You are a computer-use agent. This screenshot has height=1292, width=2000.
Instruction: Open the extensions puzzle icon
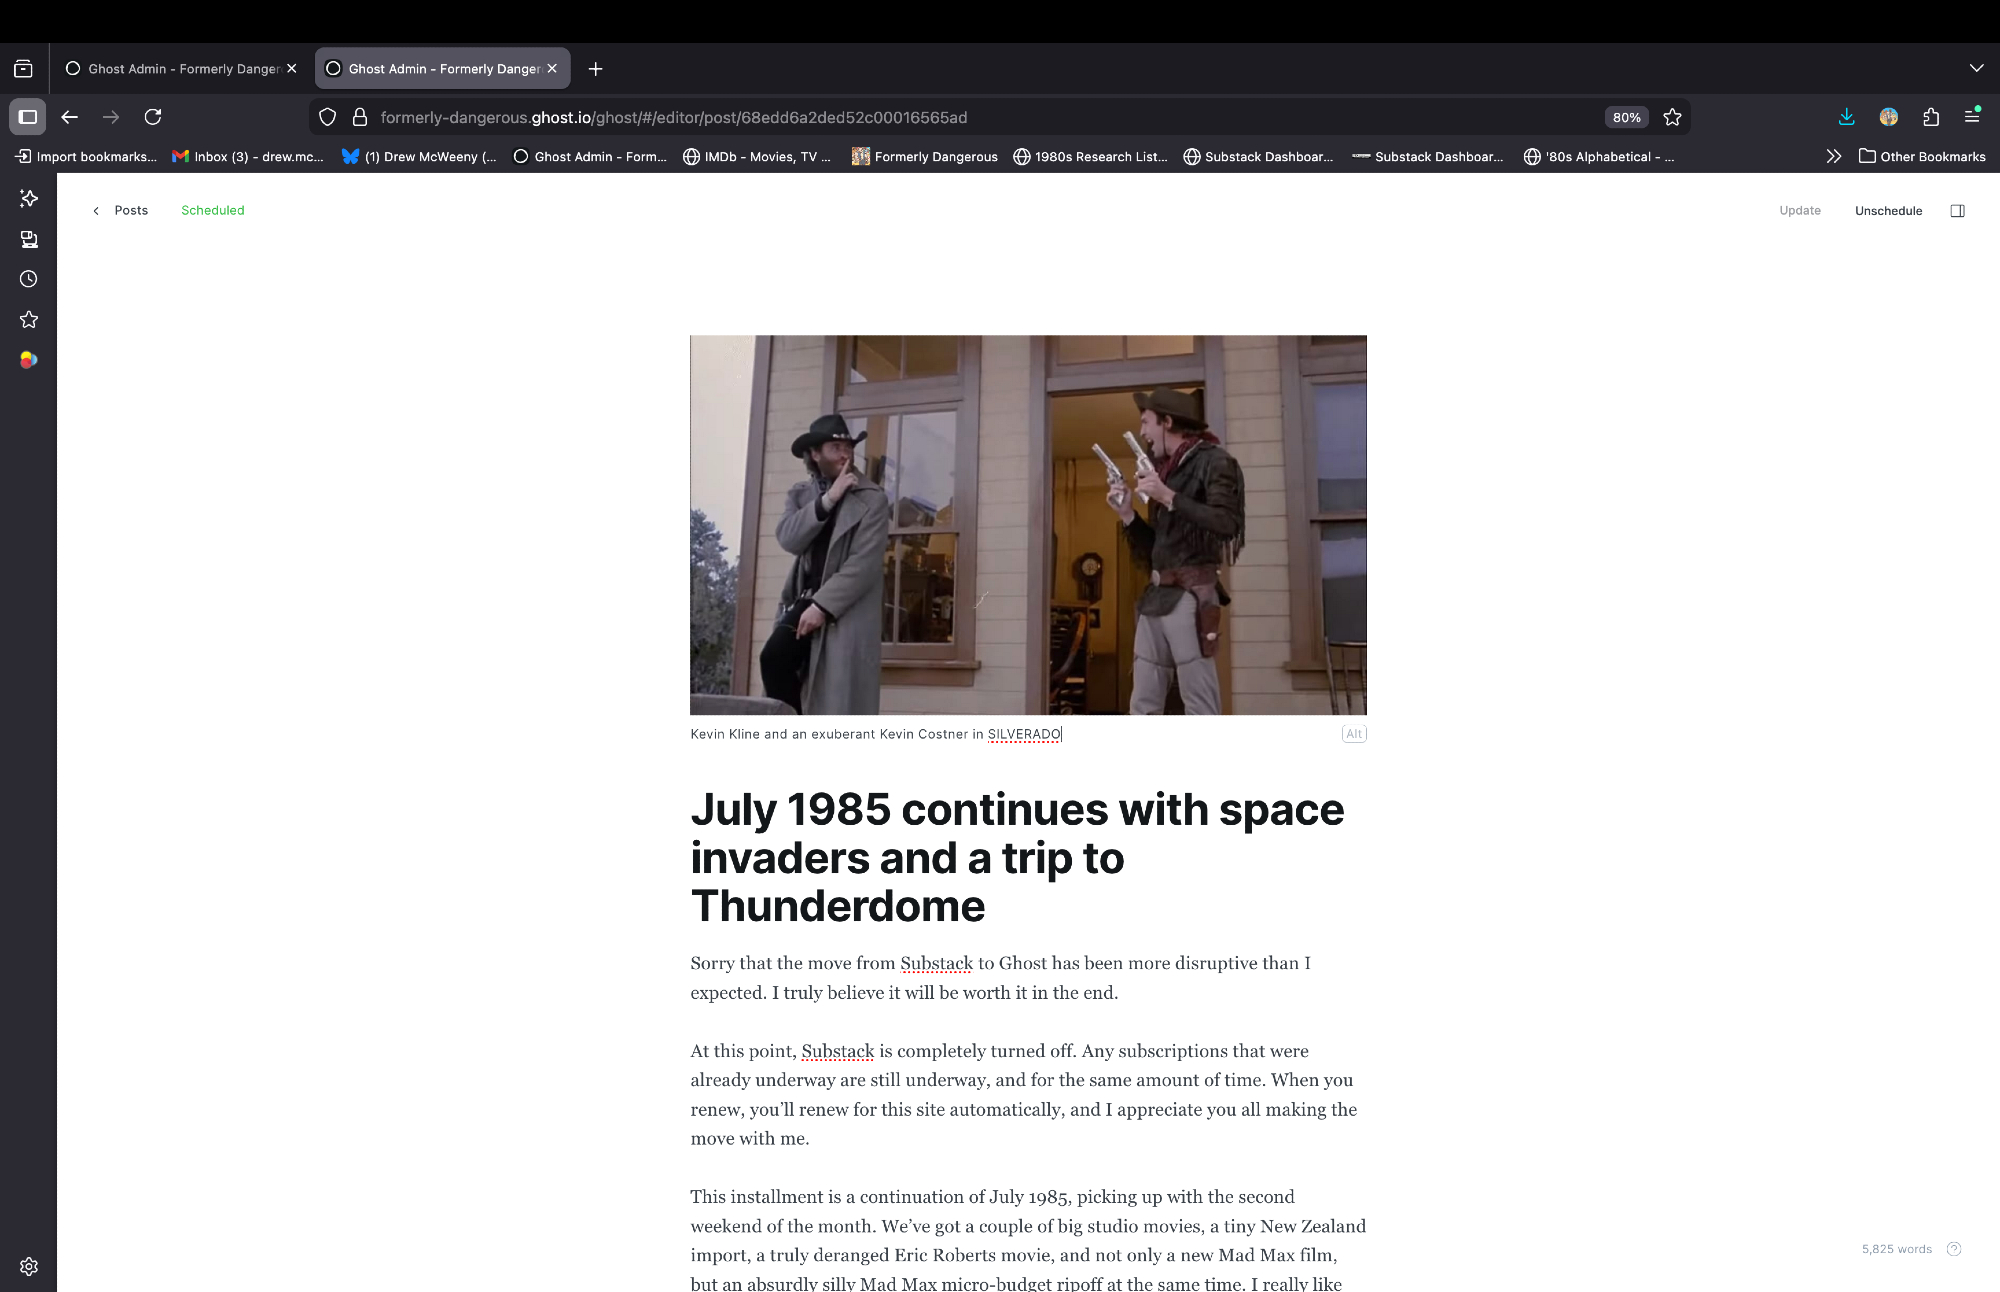pyautogui.click(x=1931, y=117)
